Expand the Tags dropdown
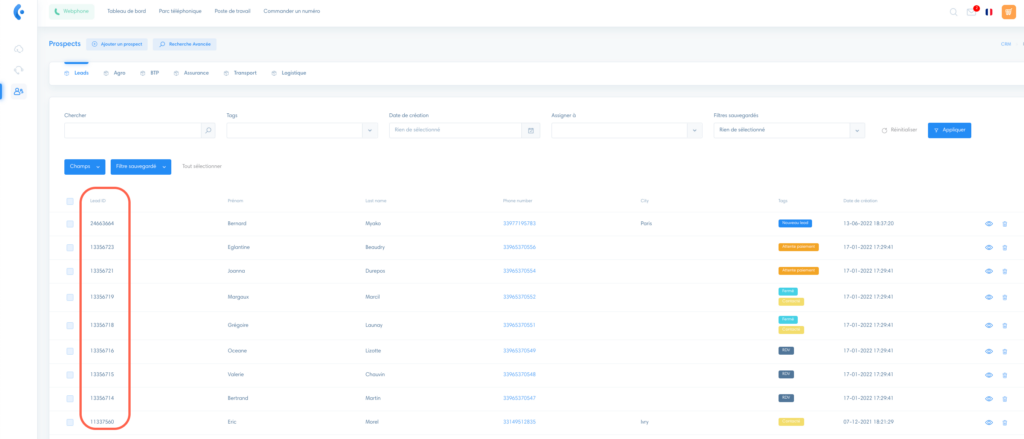 369,130
